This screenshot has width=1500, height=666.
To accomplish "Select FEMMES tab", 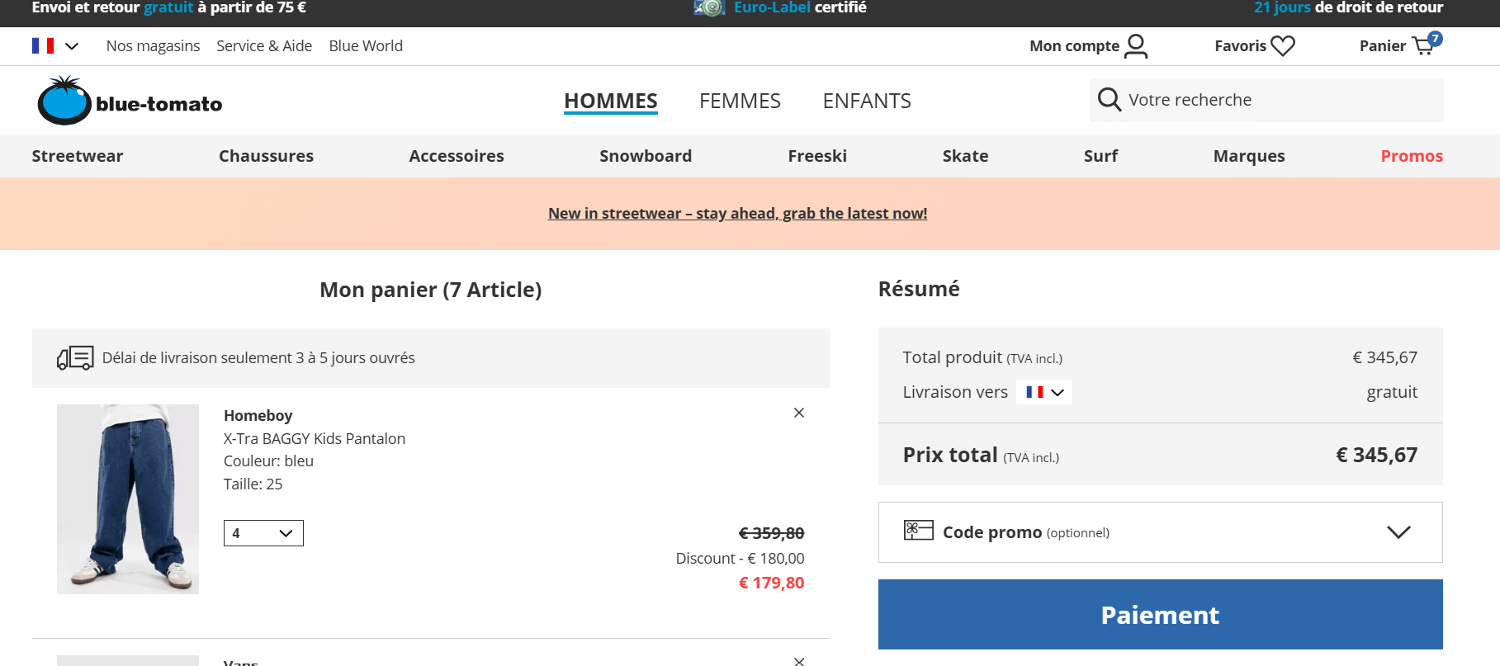I will pos(740,101).
